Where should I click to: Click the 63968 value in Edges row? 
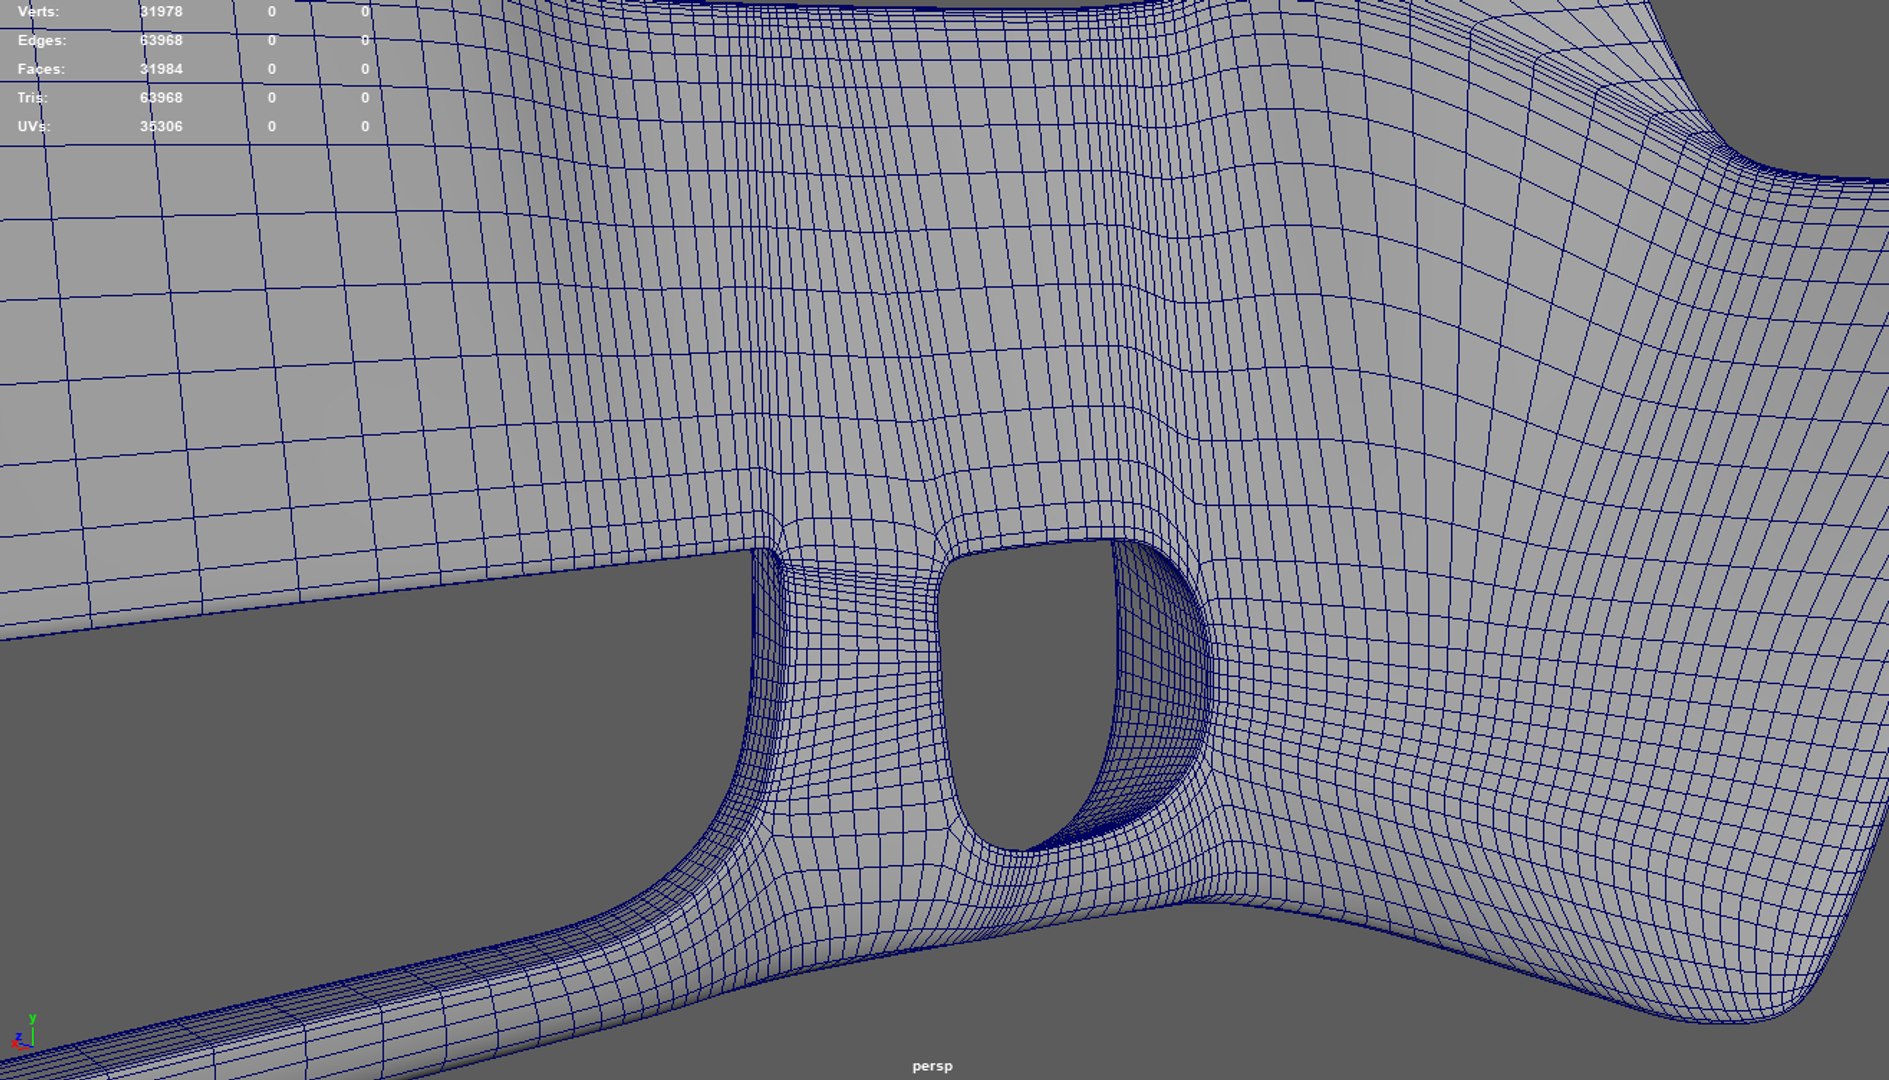(161, 41)
